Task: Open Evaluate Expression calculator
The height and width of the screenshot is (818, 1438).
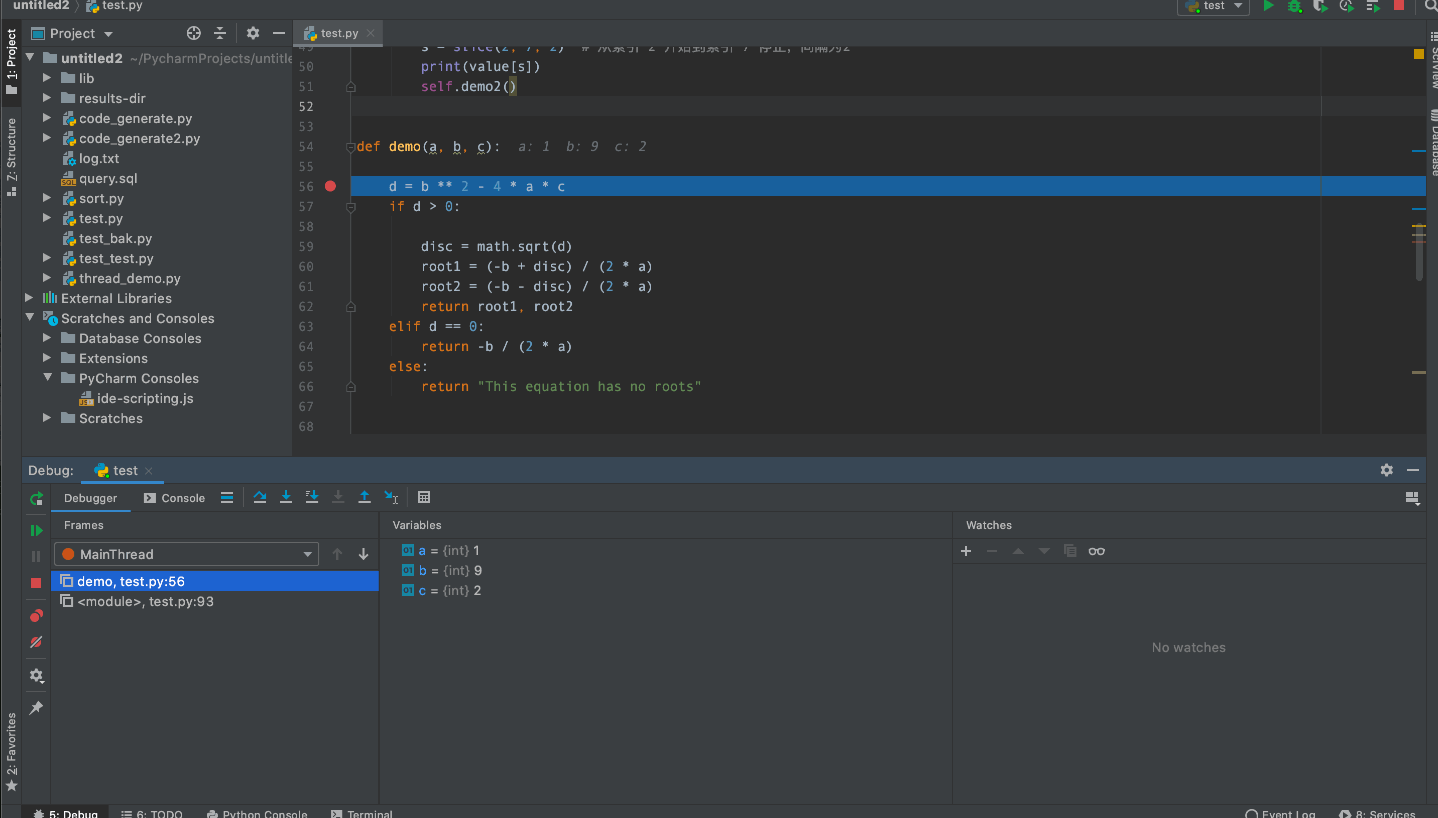Action: [424, 497]
